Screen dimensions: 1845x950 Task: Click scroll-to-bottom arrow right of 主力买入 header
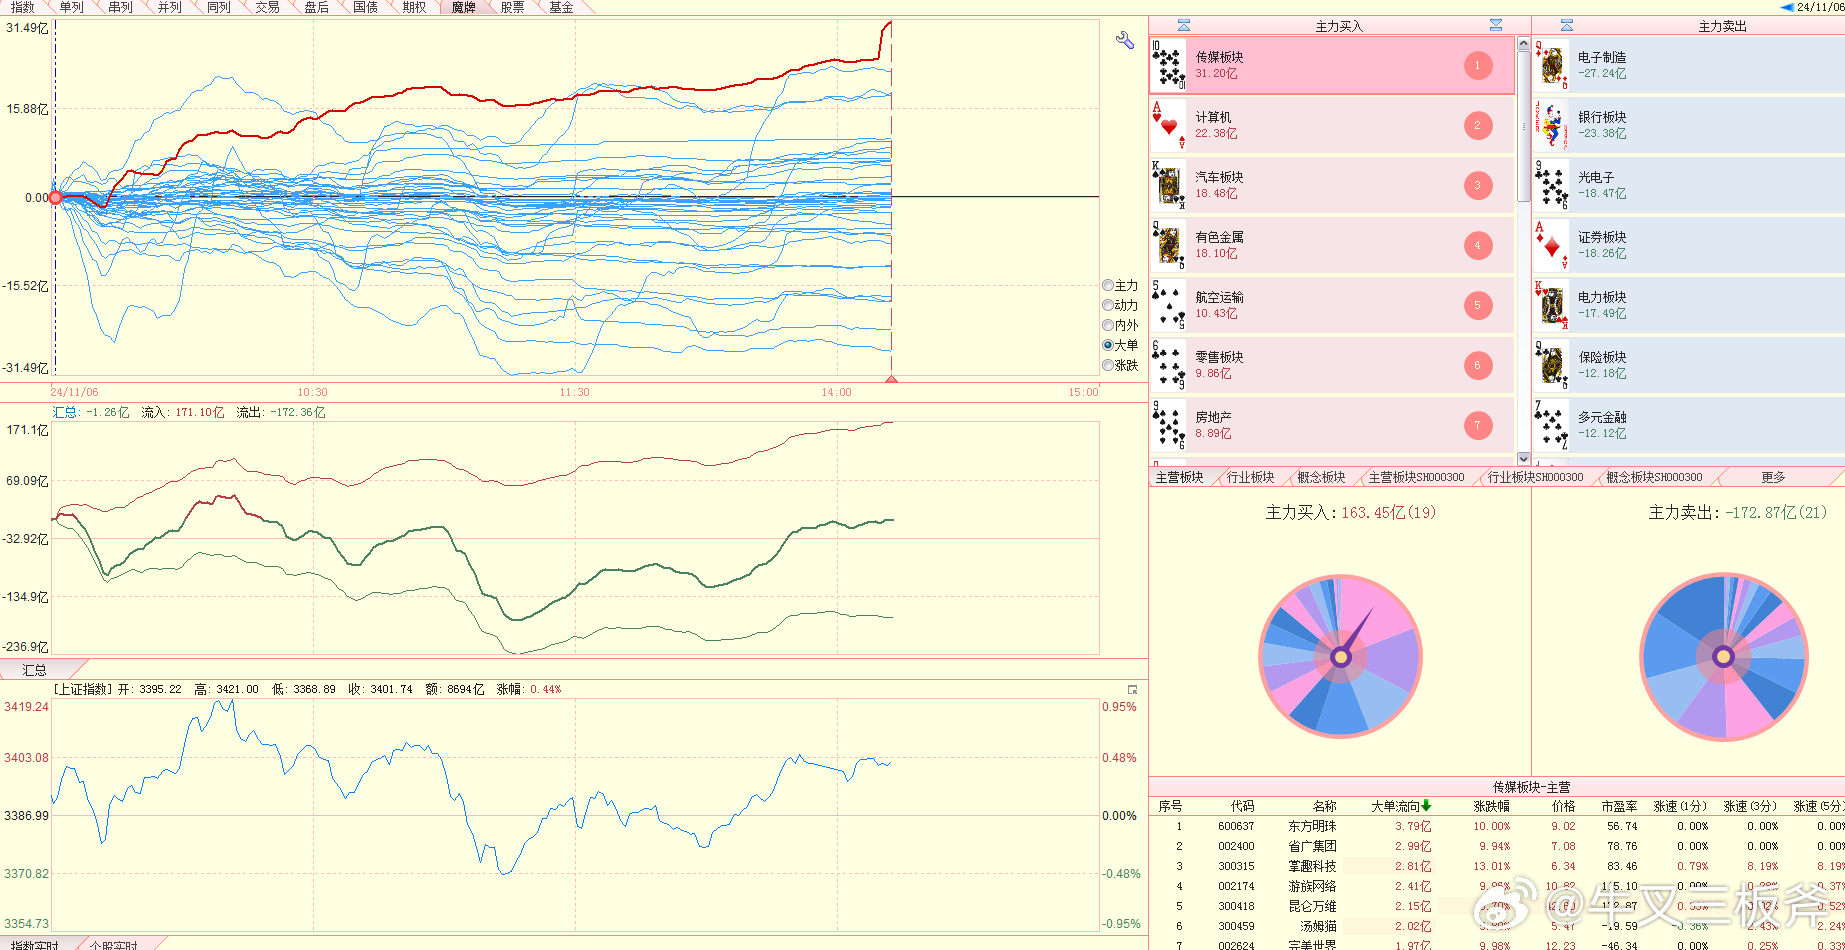[1496, 25]
